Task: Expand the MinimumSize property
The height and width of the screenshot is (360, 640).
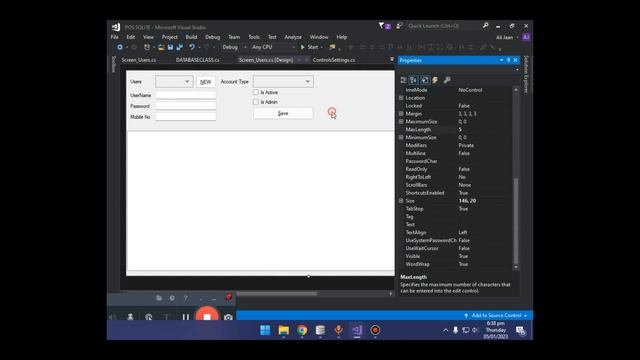Action: point(401,138)
